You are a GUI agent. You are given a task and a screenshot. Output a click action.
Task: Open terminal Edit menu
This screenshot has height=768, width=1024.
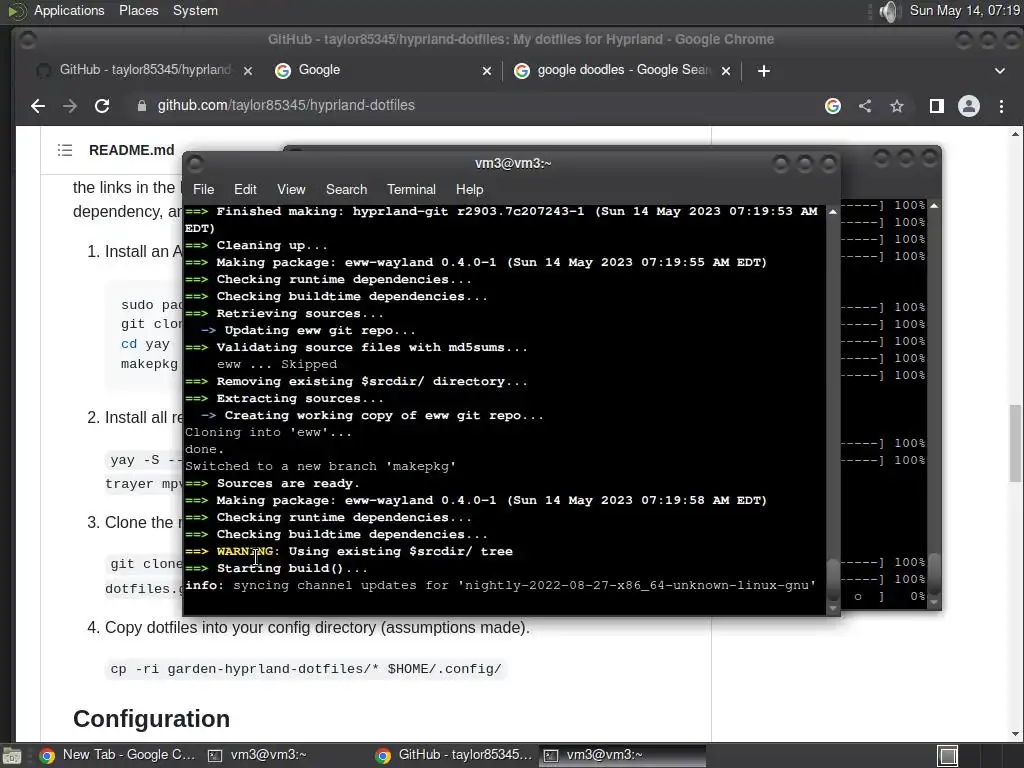(245, 189)
